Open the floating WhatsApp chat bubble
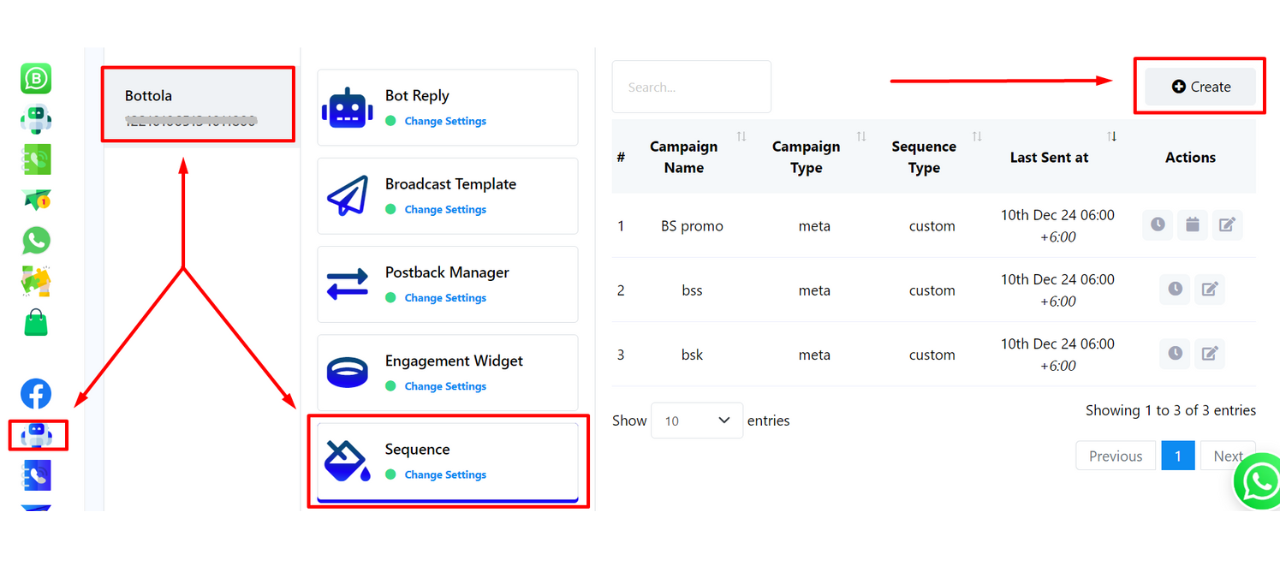Image resolution: width=1280 pixels, height=585 pixels. (x=1259, y=482)
